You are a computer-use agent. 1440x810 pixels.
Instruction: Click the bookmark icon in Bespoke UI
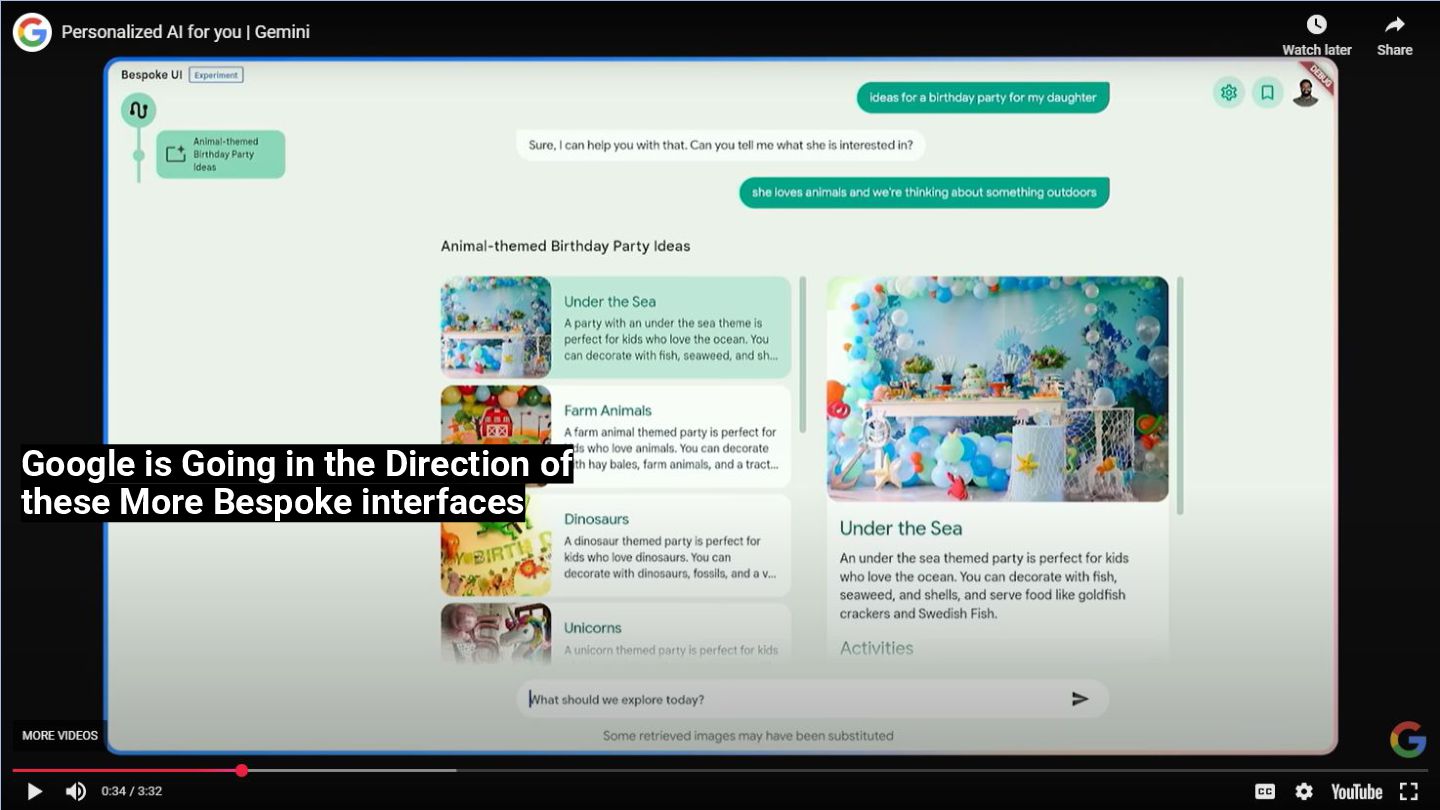pos(1267,93)
